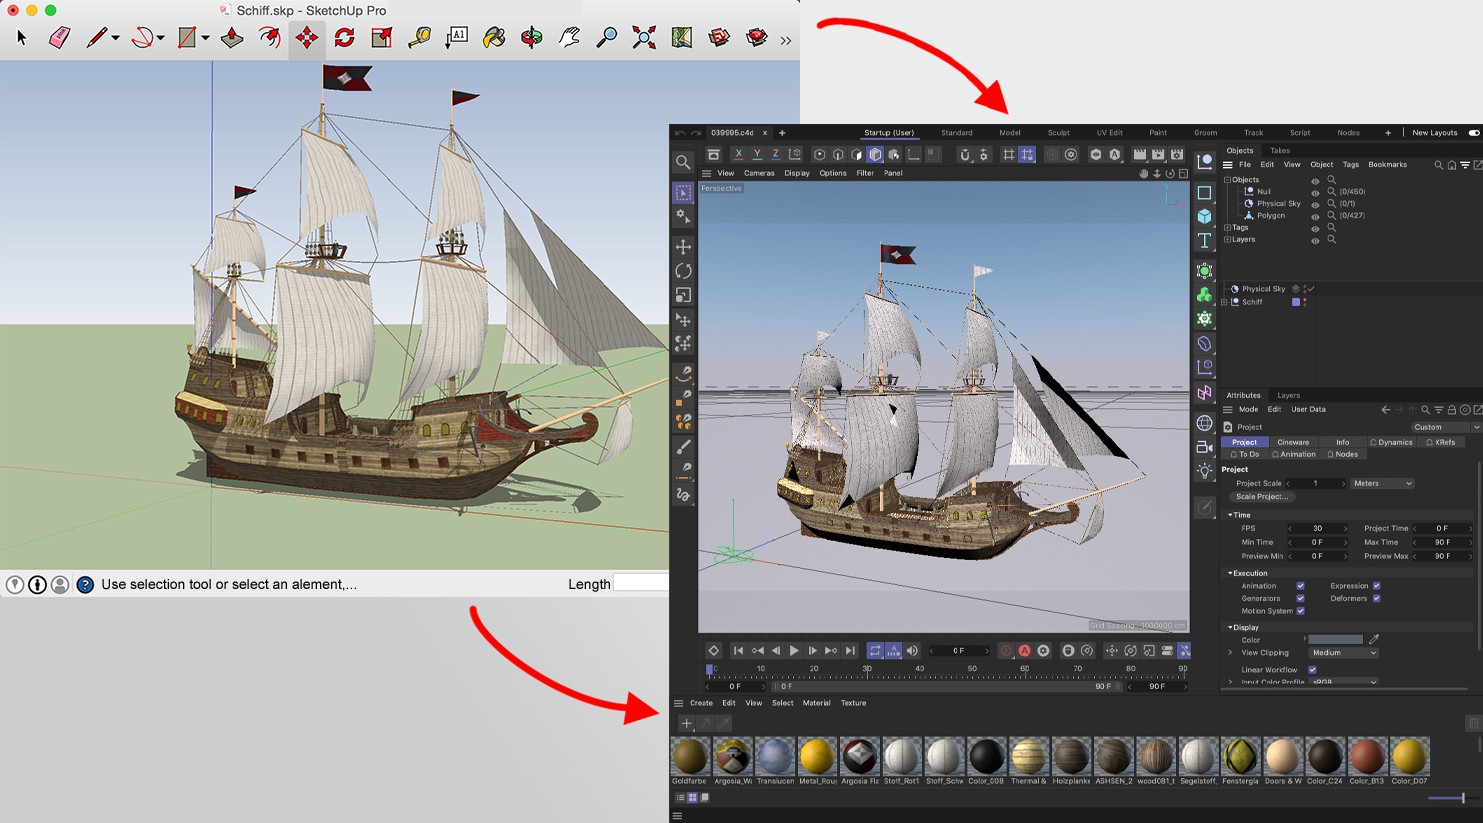Screen dimensions: 1483x823
Task: Uncheck the Expression checkbox
Action: pos(1376,586)
